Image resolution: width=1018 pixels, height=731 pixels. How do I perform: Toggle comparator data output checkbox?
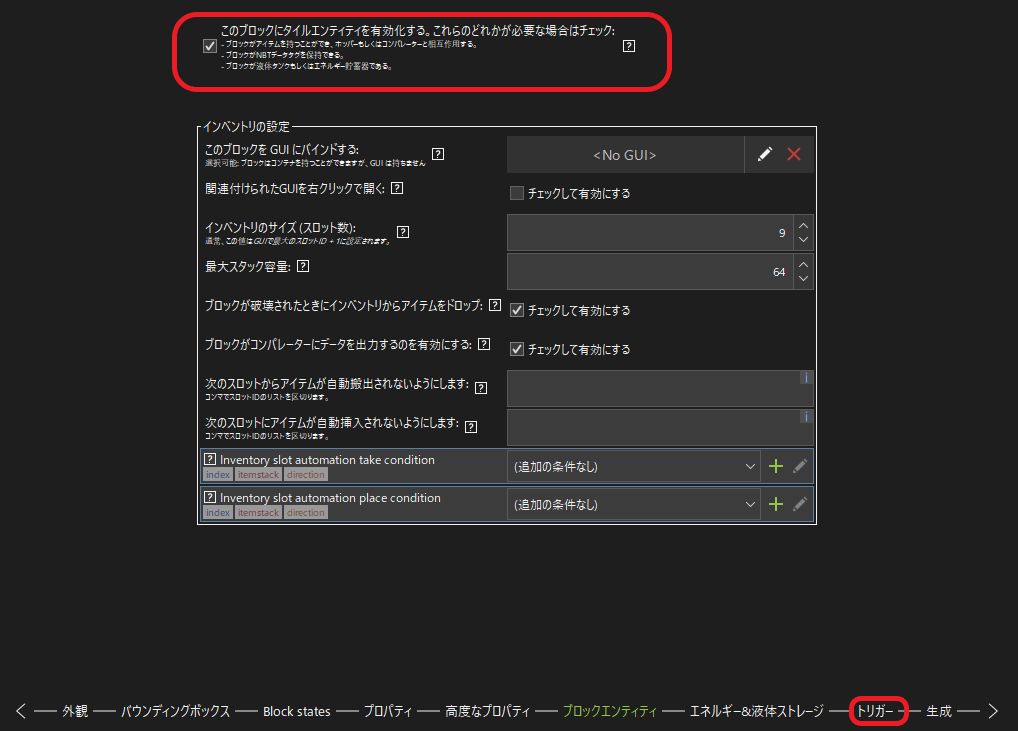point(517,349)
